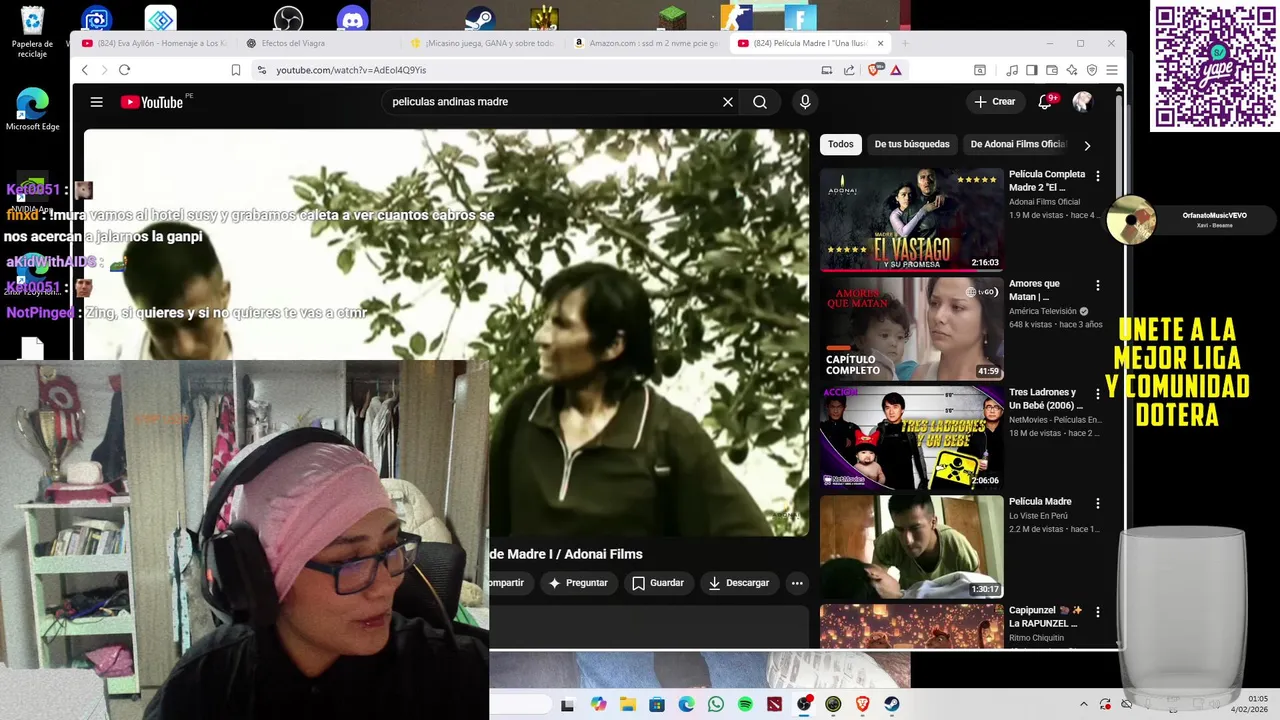Show hidden system tray icons chevron
1280x720 pixels.
[x=1083, y=704]
